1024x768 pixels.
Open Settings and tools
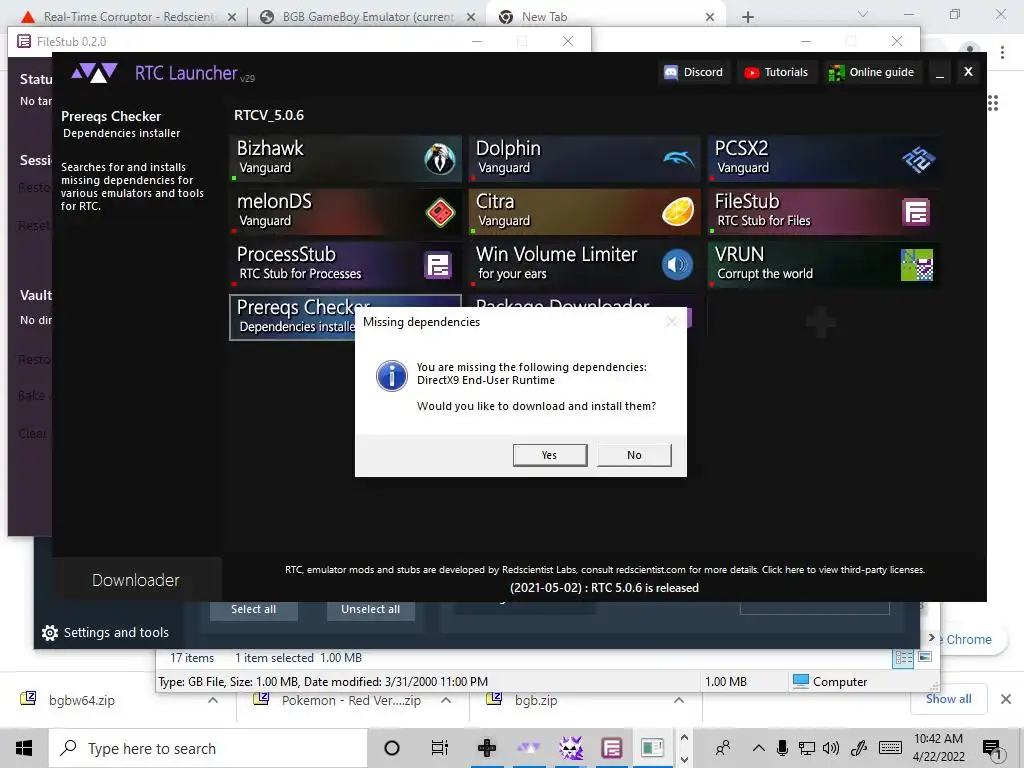point(106,632)
